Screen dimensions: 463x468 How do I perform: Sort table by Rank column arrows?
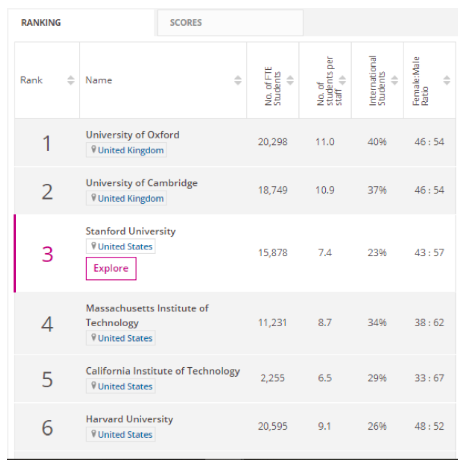pyautogui.click(x=71, y=80)
